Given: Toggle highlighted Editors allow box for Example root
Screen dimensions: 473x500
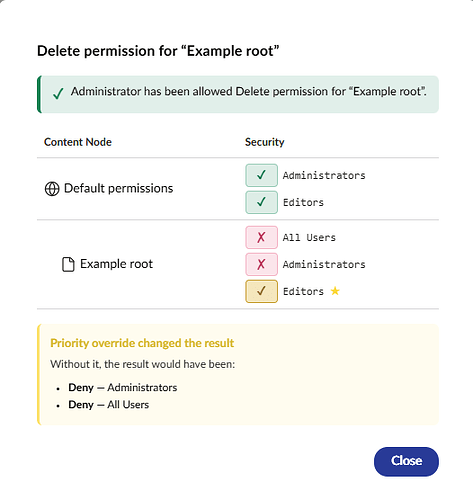Looking at the screenshot, I should click(262, 291).
